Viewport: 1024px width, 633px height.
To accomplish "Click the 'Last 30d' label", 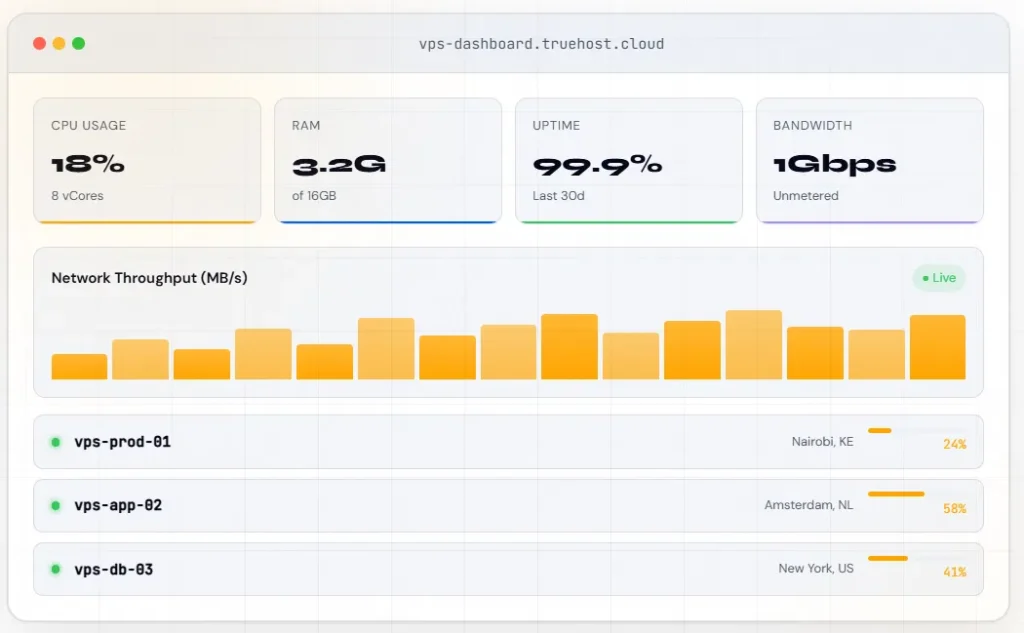I will 558,195.
